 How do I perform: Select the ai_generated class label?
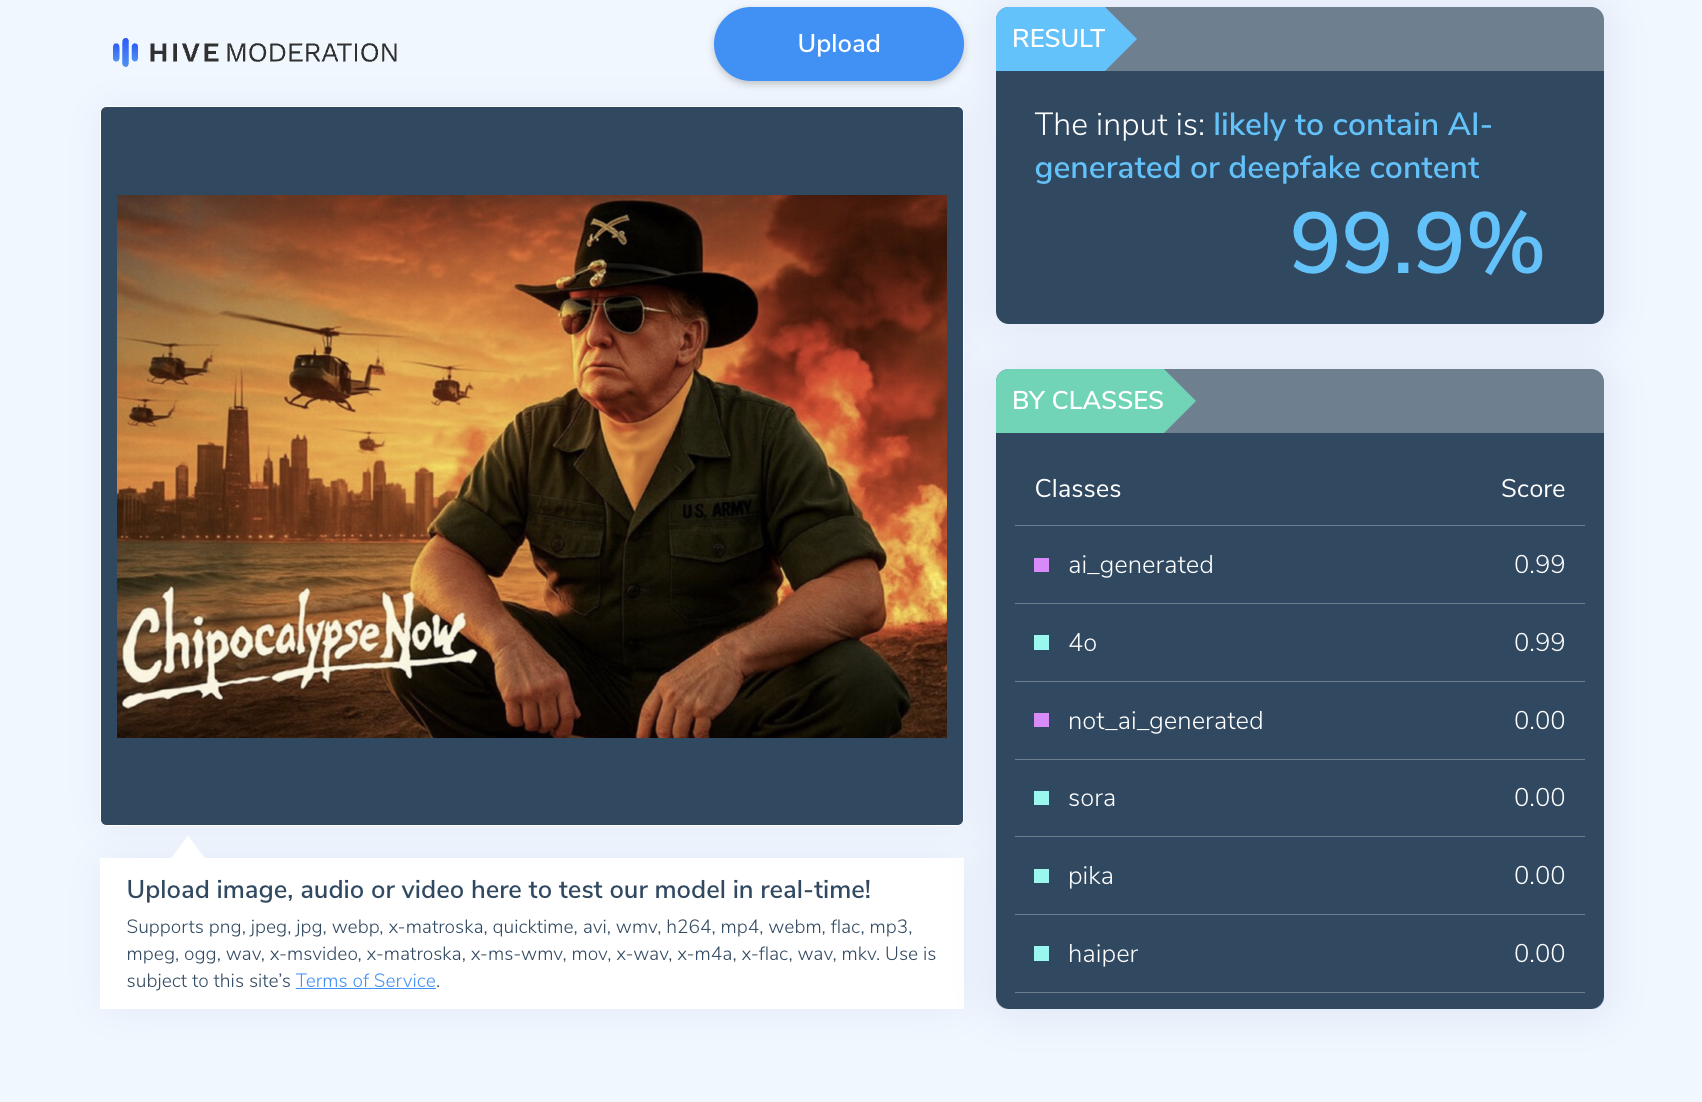1140,565
